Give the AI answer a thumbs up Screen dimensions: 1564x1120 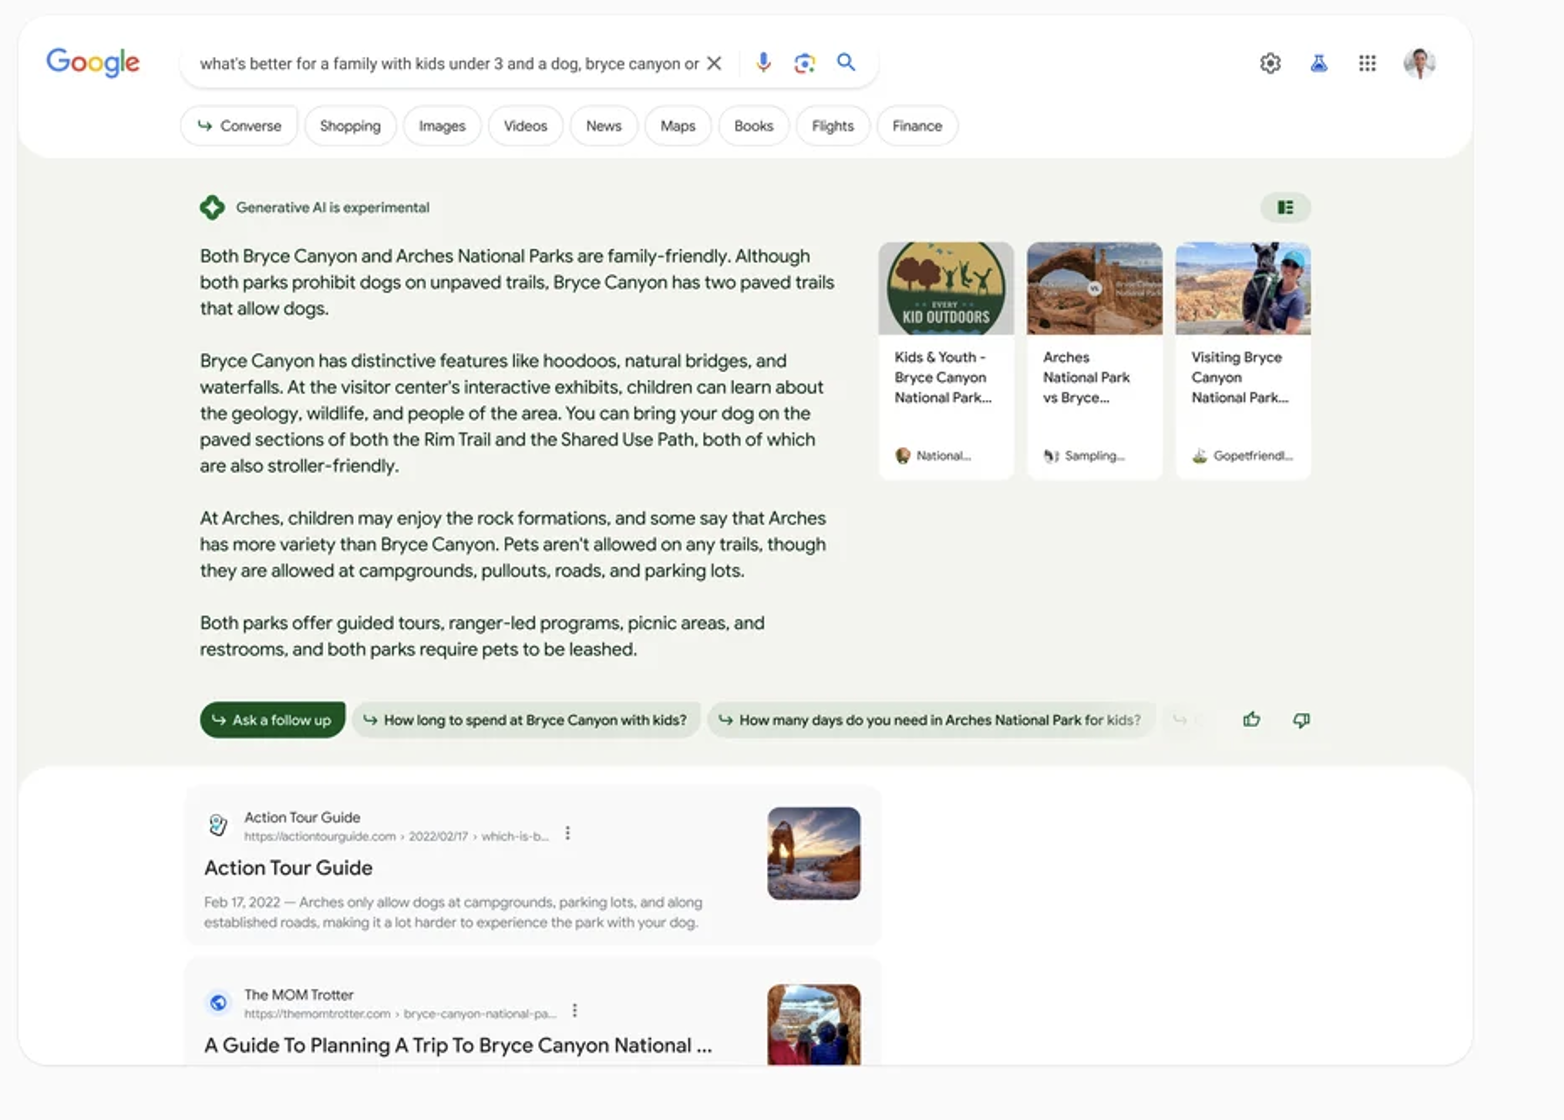(x=1251, y=719)
